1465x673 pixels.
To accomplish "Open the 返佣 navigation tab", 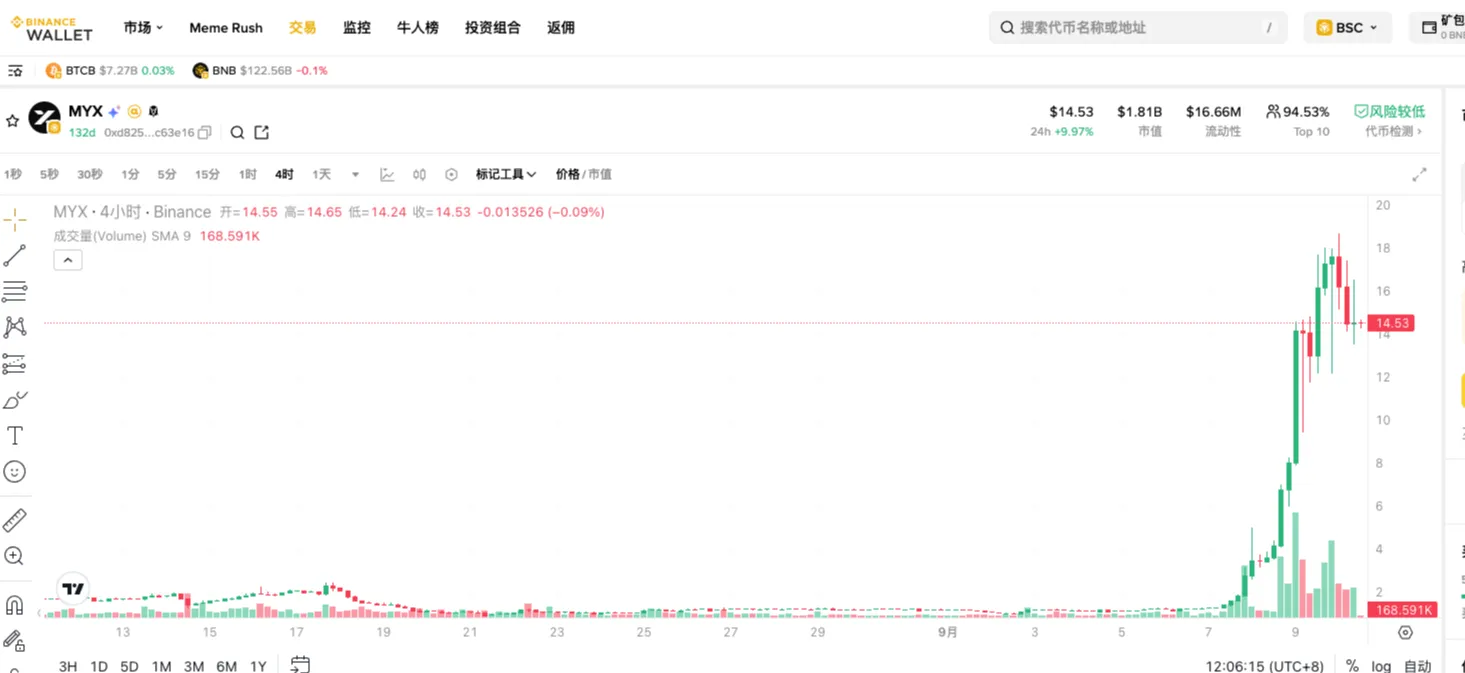I will (x=561, y=28).
